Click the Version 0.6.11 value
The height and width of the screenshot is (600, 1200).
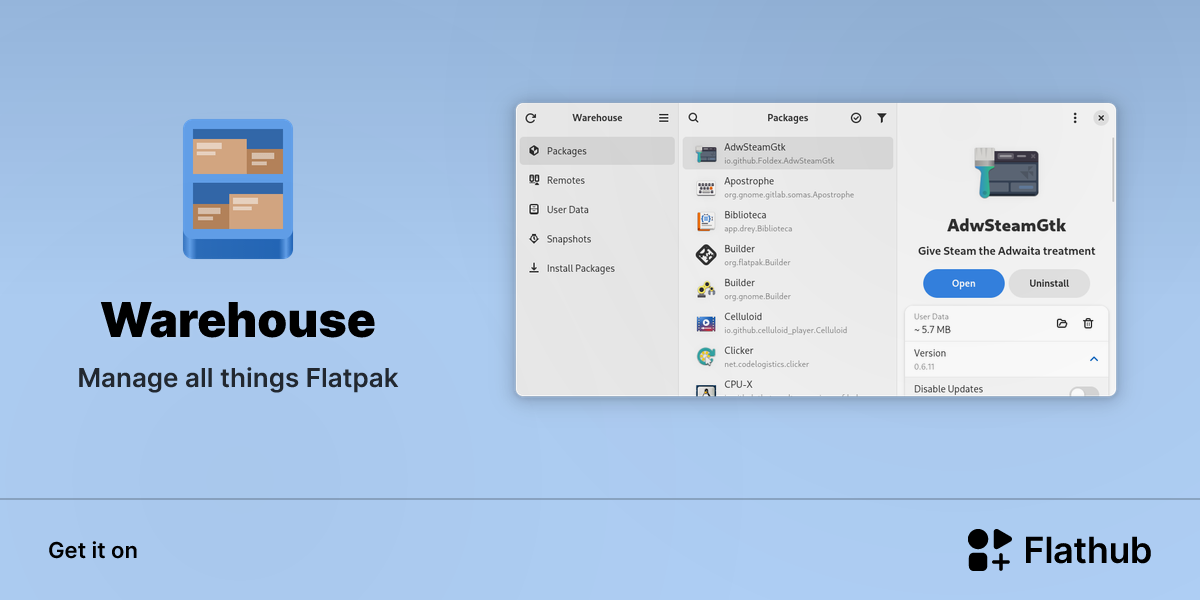(925, 367)
